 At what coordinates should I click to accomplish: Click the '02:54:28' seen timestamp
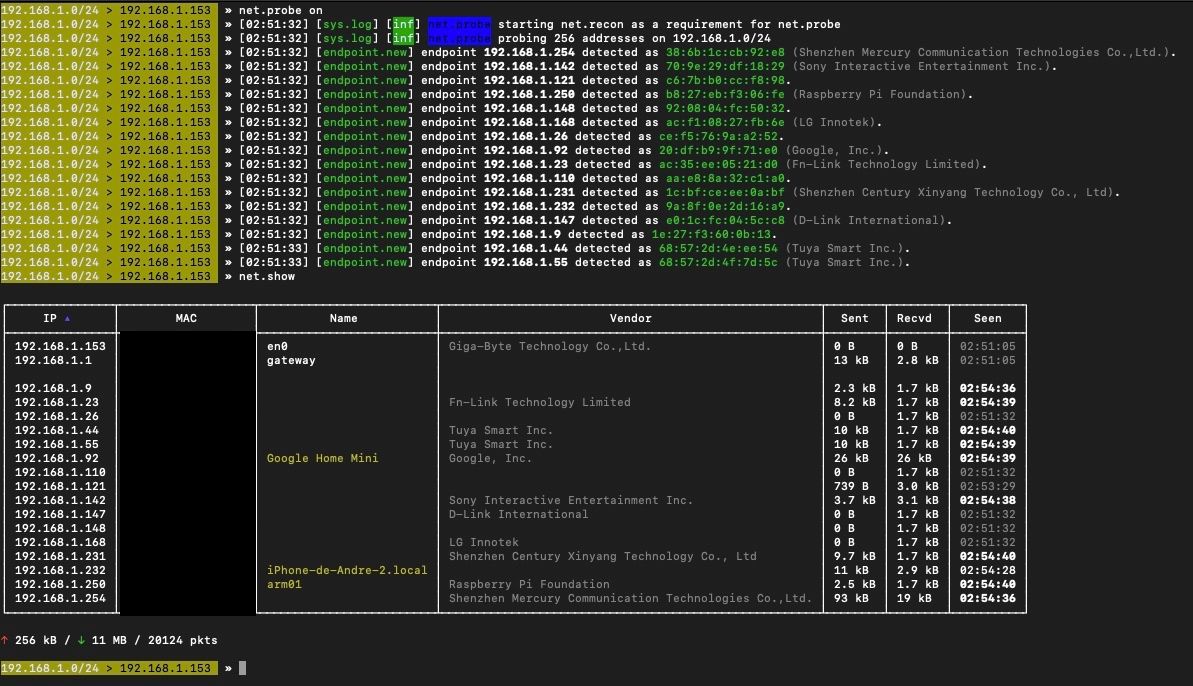point(988,570)
